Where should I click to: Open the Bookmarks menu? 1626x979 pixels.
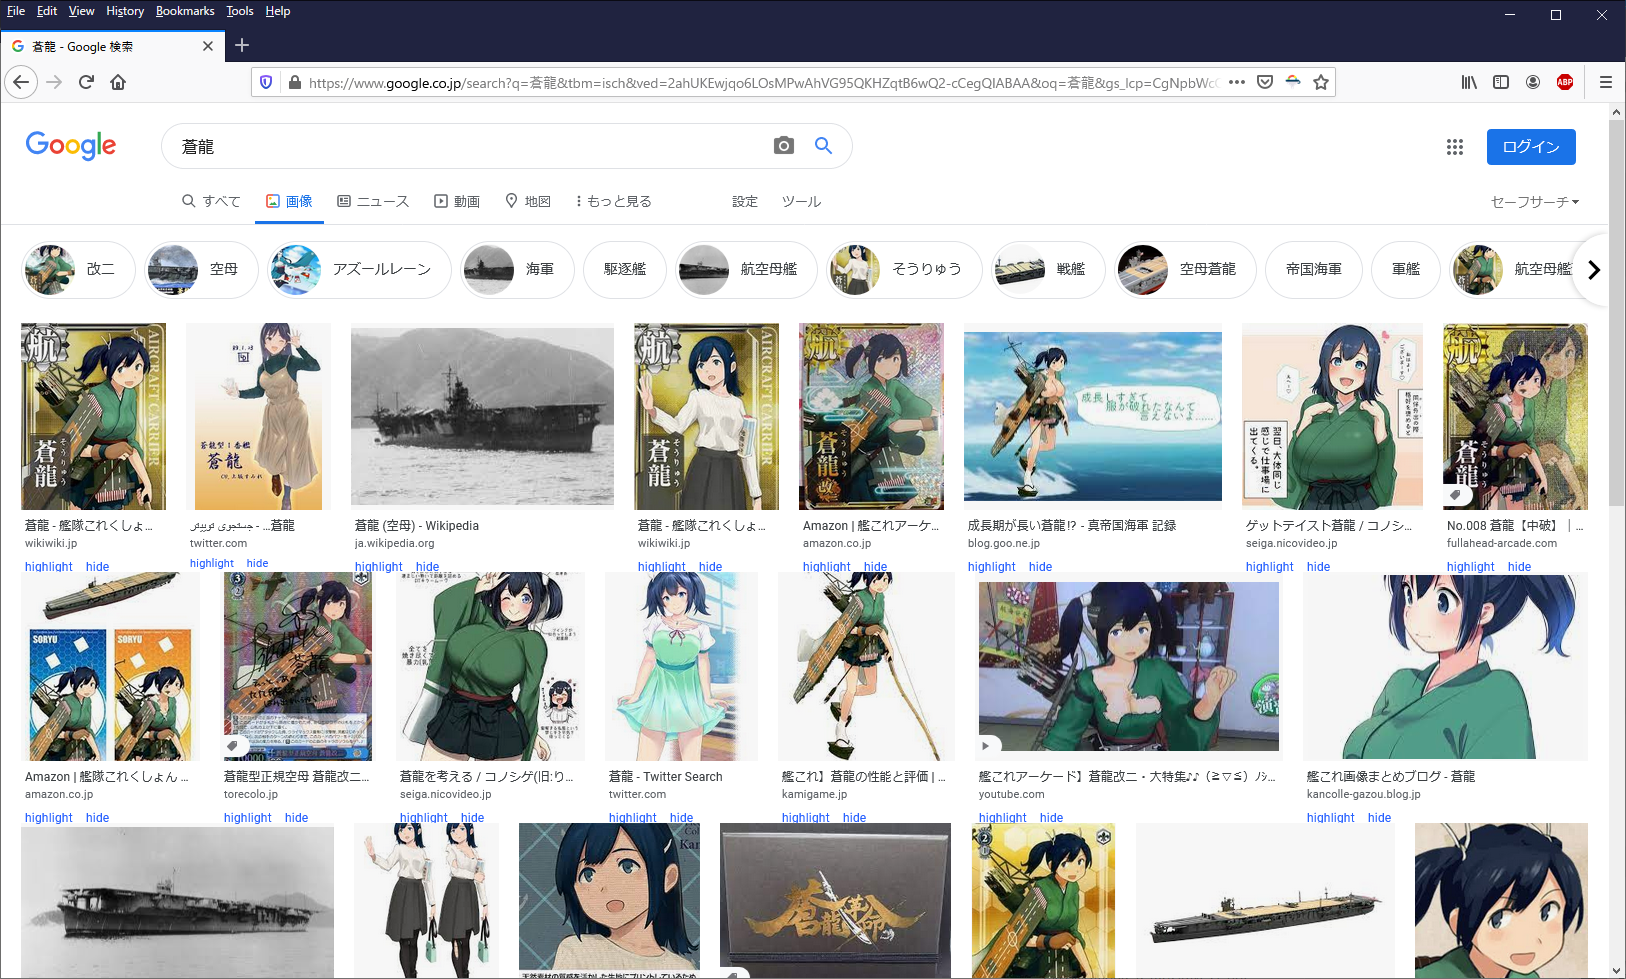185,11
